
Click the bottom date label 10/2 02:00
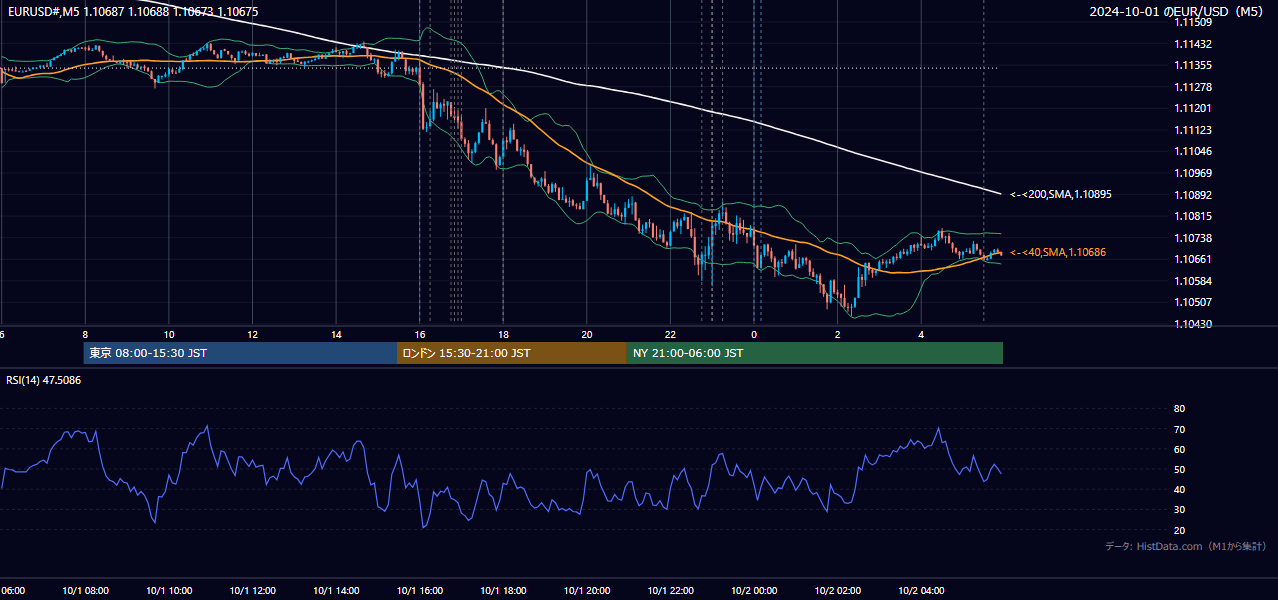coord(838,591)
